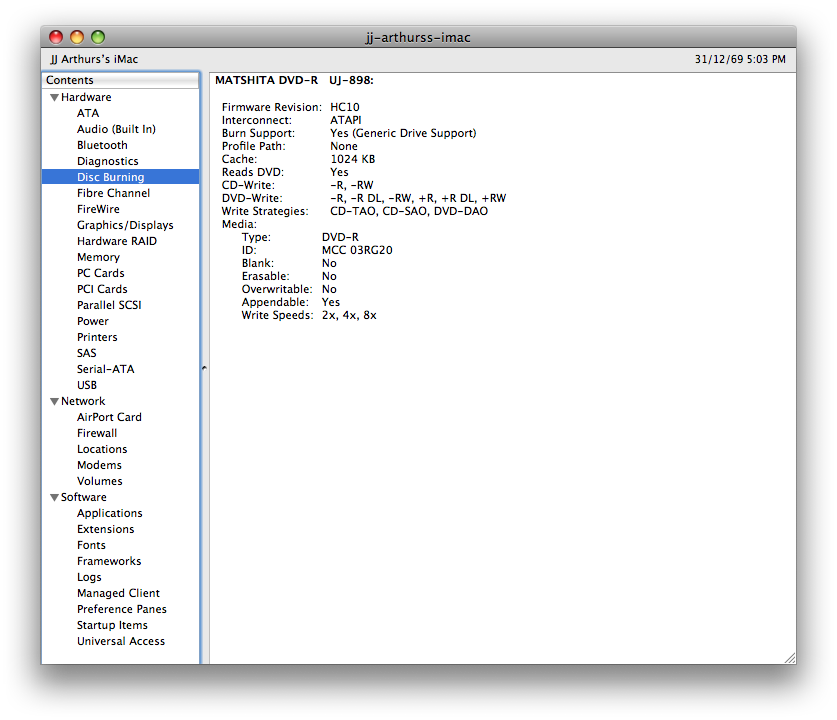This screenshot has height=720, width=837.
Task: Click Yes (Generic Drive Support) text
Action: (x=403, y=133)
